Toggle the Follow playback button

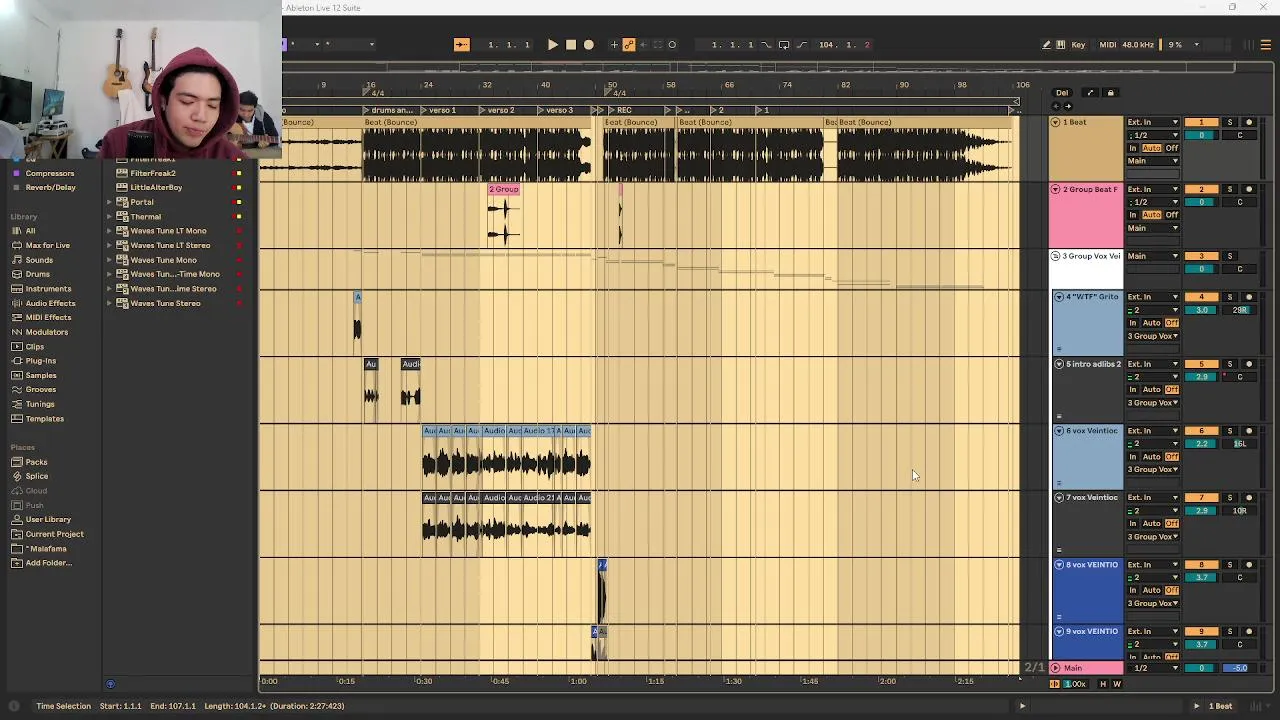[x=461, y=44]
